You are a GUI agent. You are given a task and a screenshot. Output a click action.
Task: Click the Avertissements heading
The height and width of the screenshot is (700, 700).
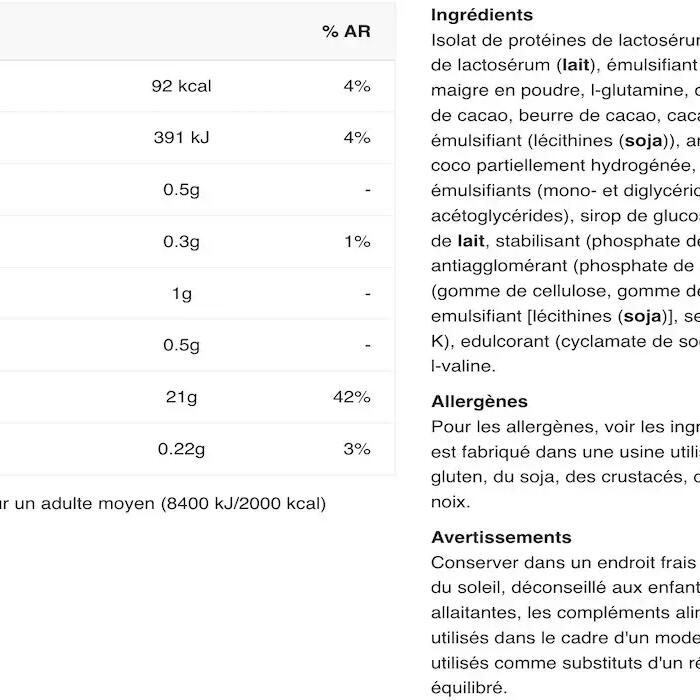[x=501, y=537]
